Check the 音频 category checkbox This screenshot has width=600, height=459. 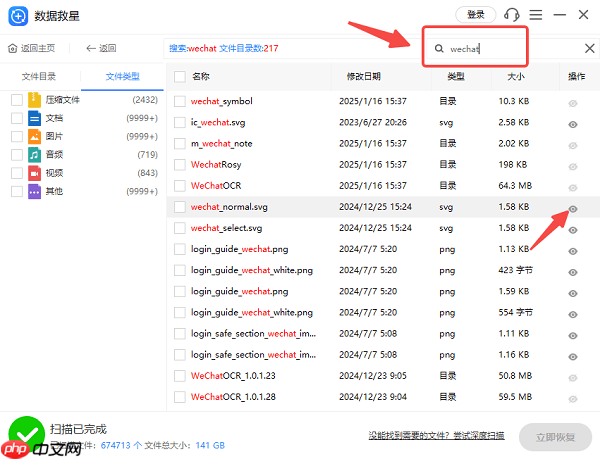point(17,155)
